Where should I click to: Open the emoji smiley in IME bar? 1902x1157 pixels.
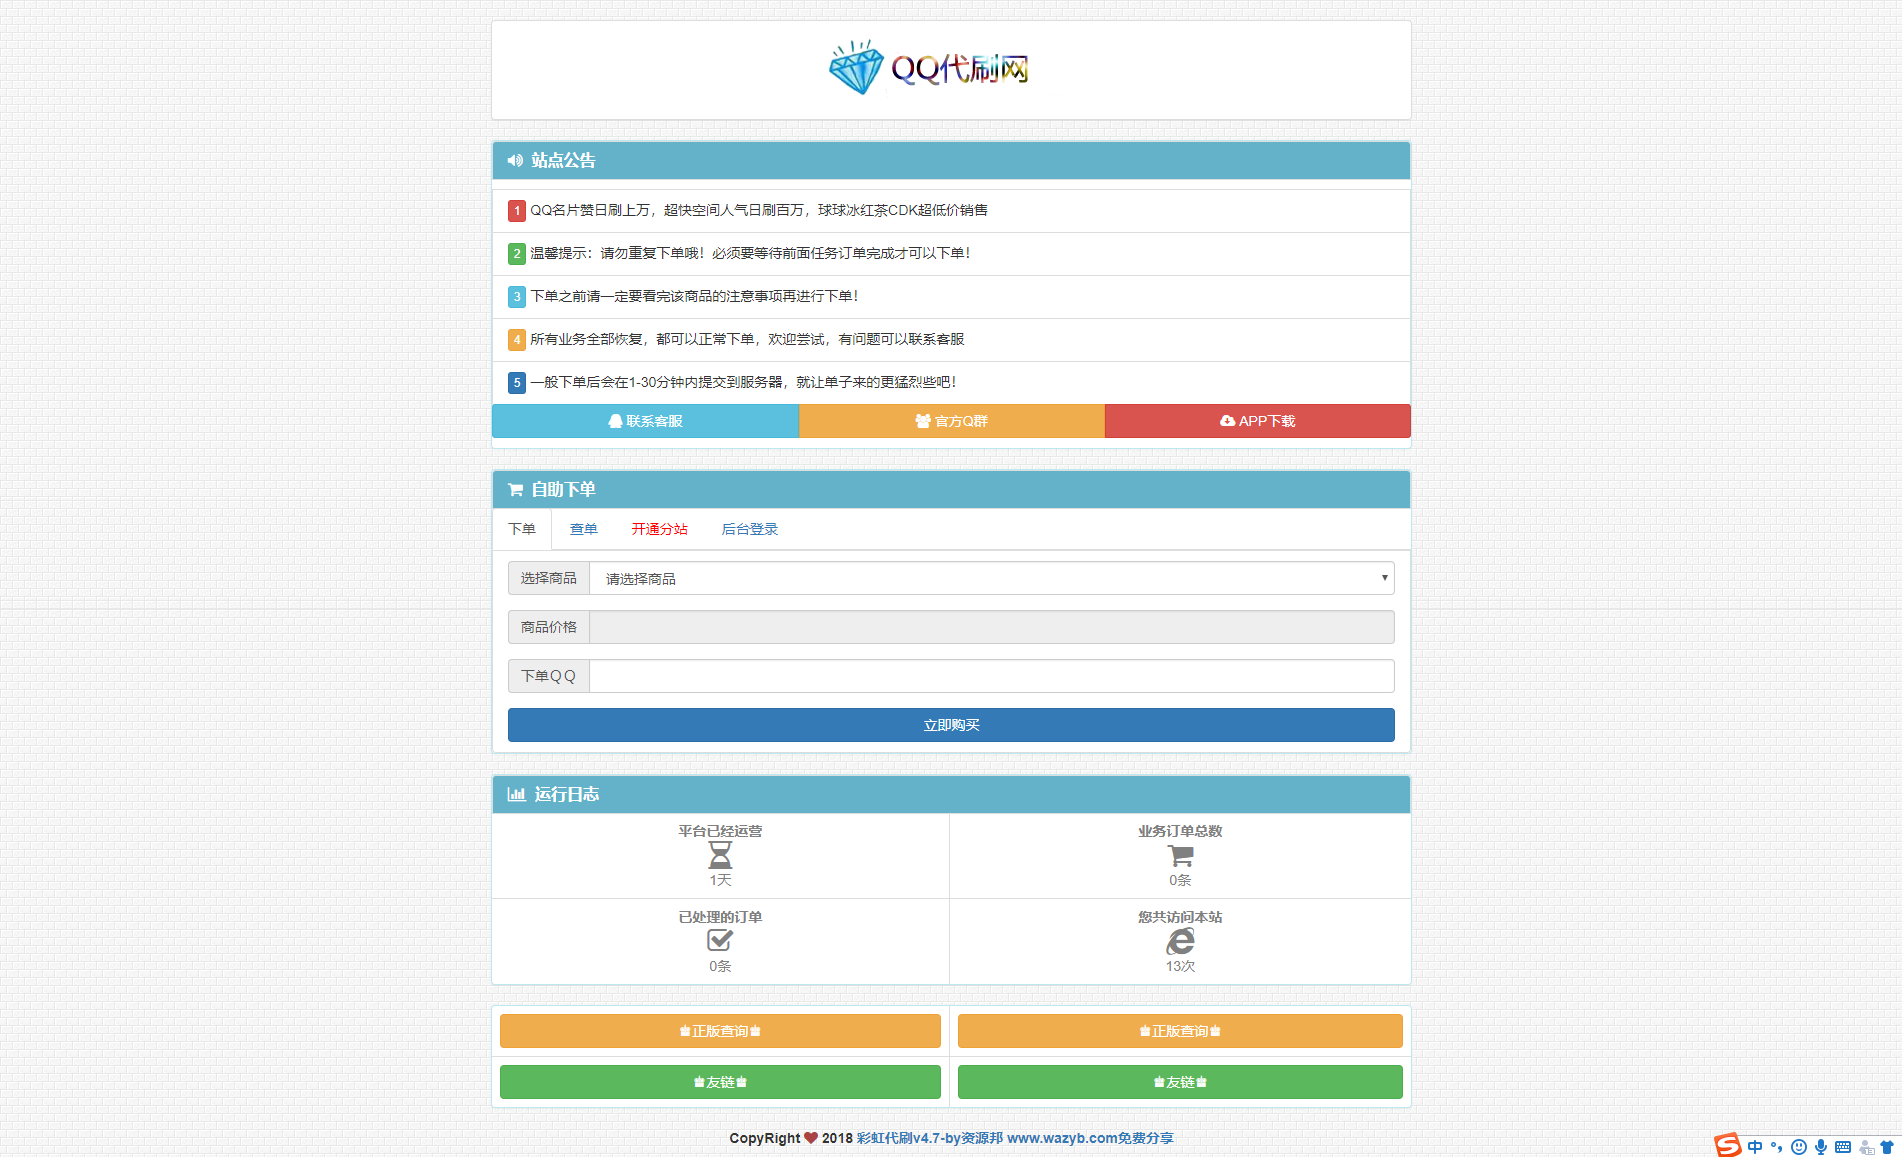click(1799, 1147)
